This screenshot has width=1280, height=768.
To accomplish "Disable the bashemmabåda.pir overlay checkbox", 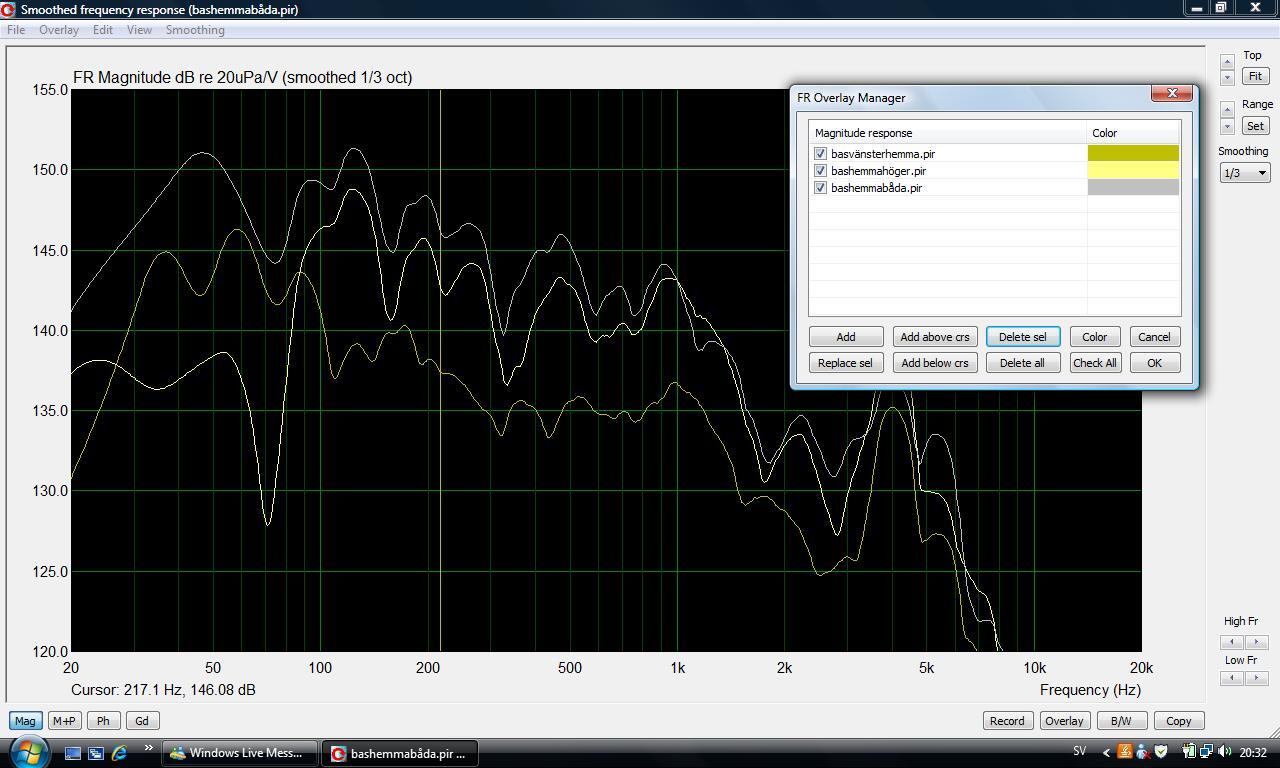I will (820, 188).
